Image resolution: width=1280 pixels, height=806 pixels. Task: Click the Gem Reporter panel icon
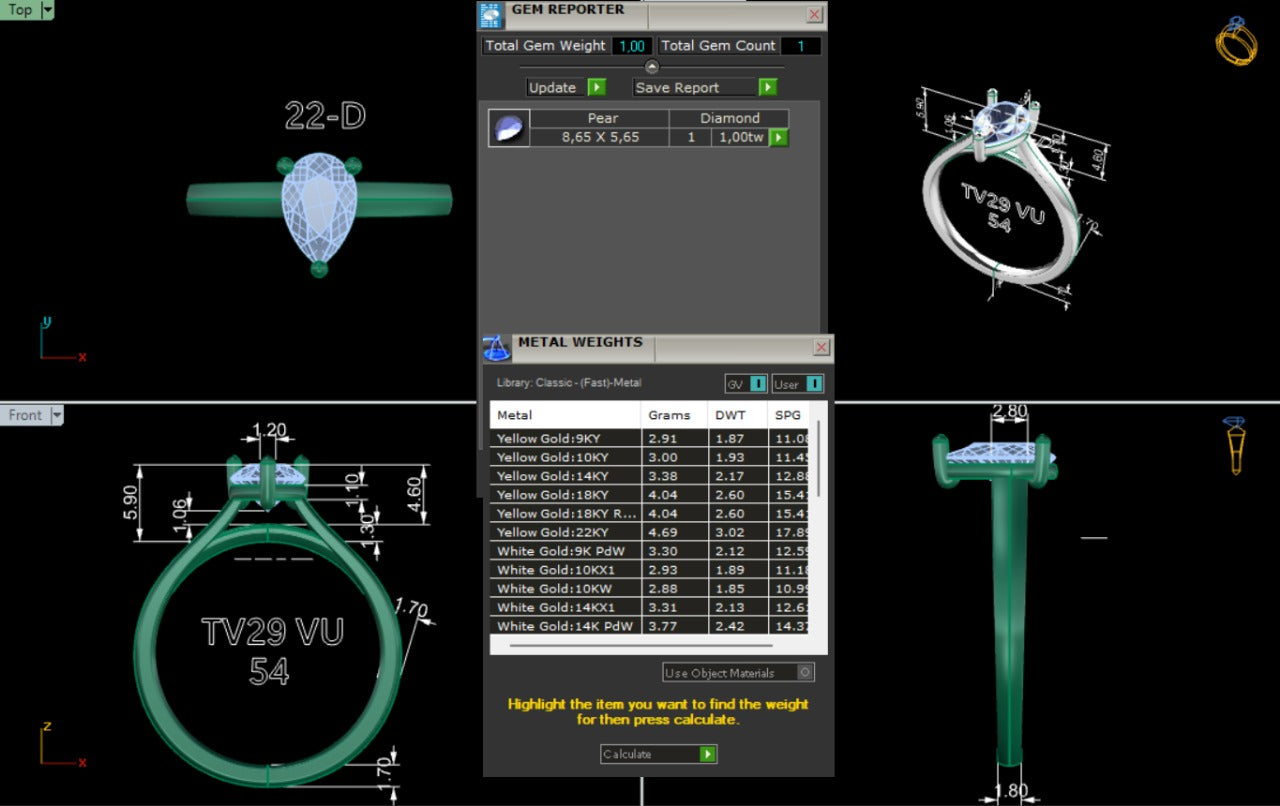click(x=491, y=14)
